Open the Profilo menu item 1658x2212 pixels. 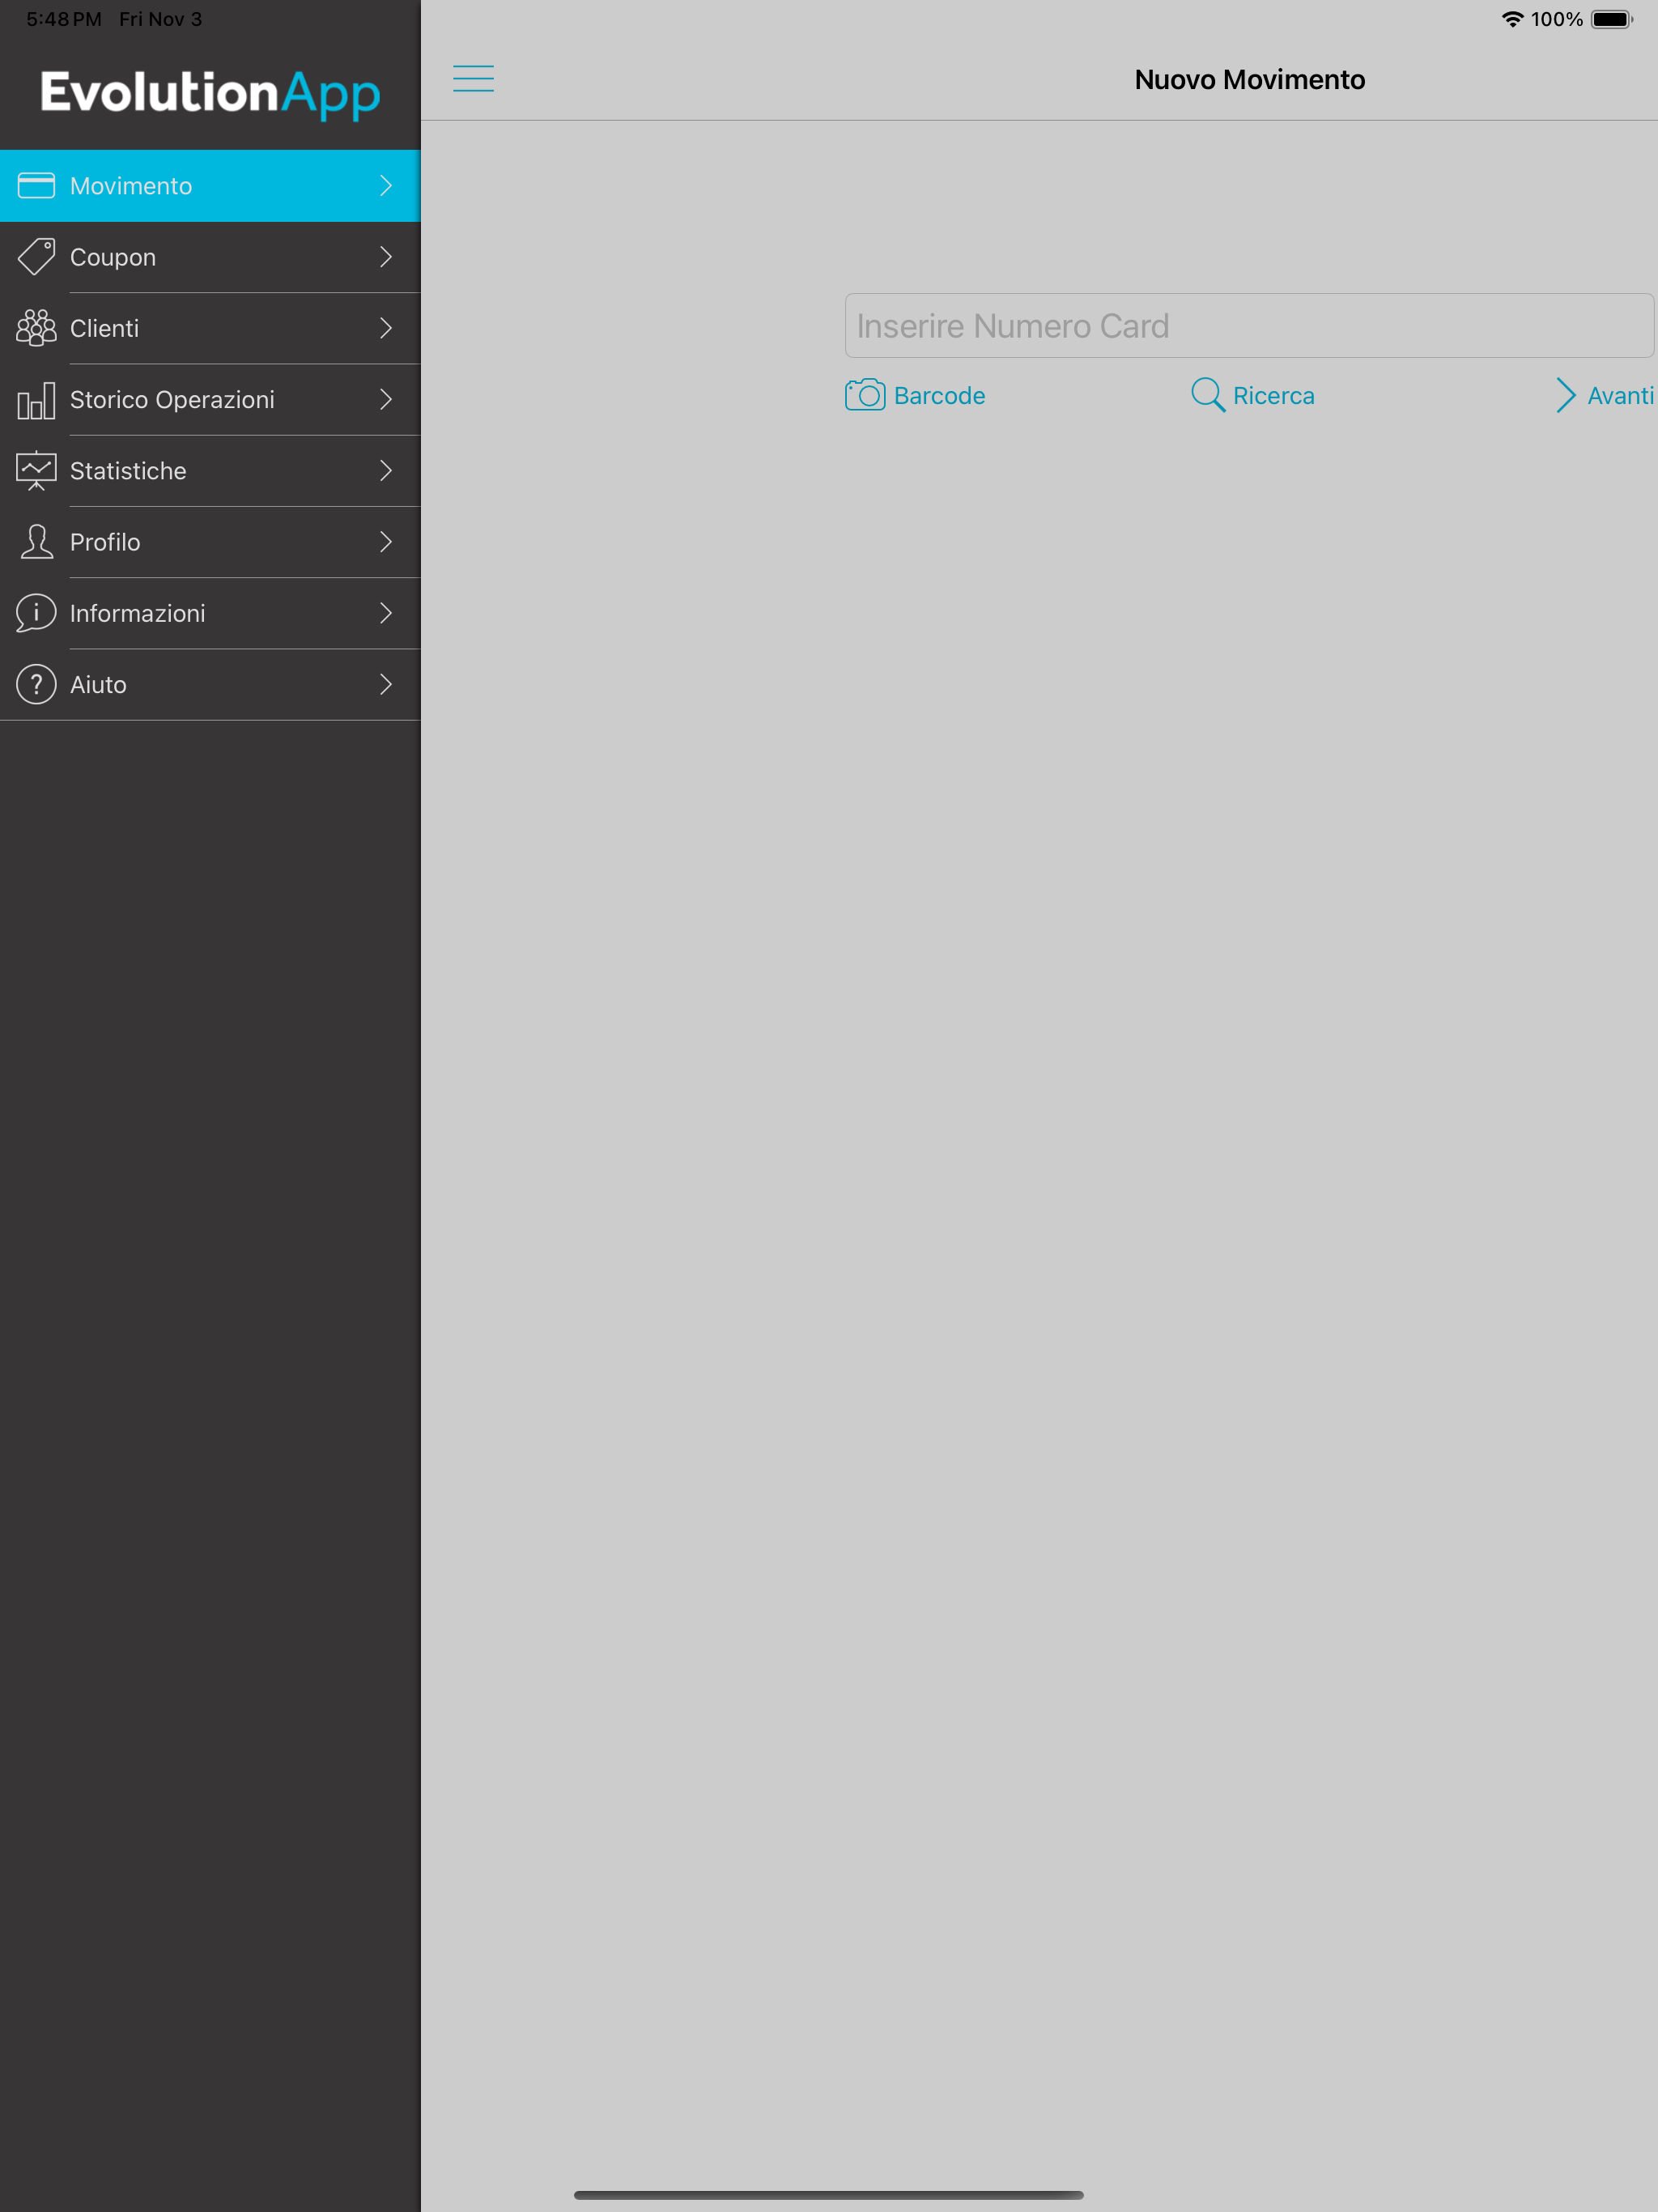click(210, 542)
